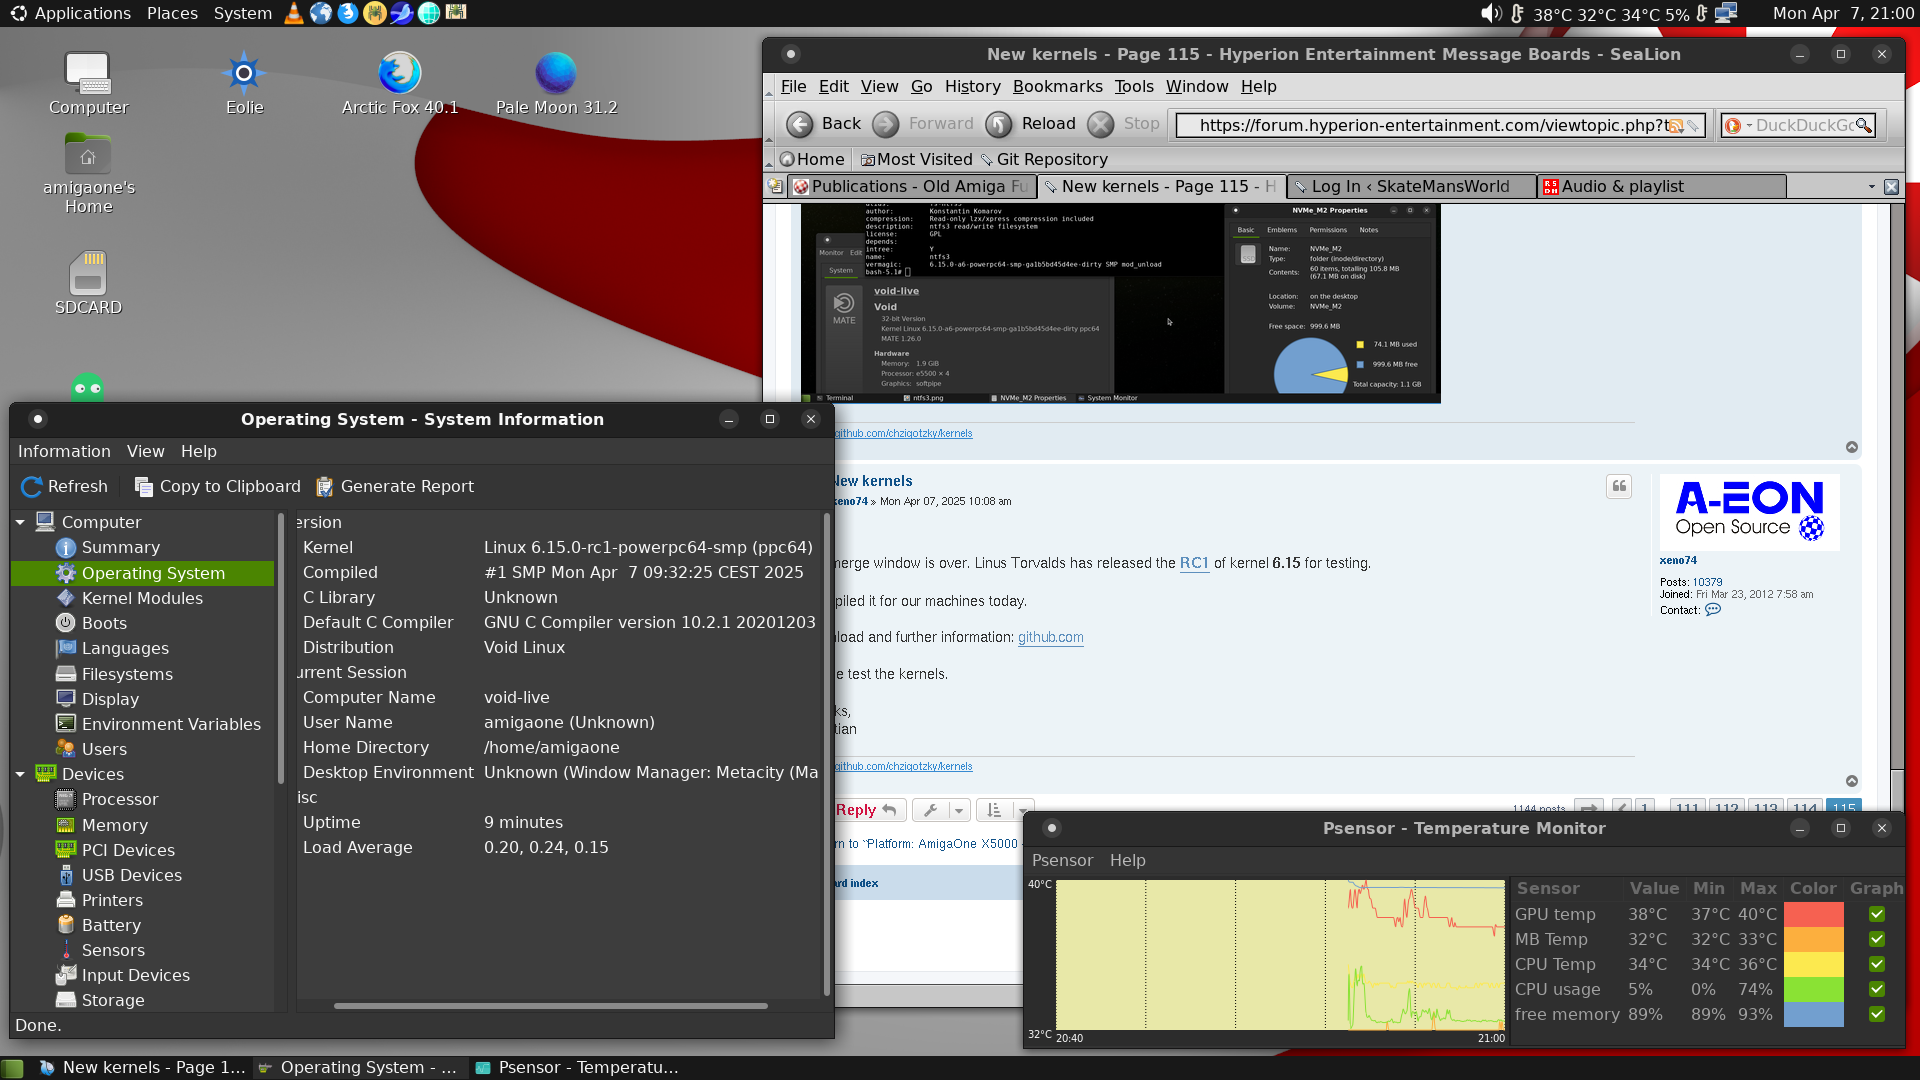Viewport: 1920px width, 1080px height.
Task: Click the volume speaker icon in panel
Action: pos(1491,13)
